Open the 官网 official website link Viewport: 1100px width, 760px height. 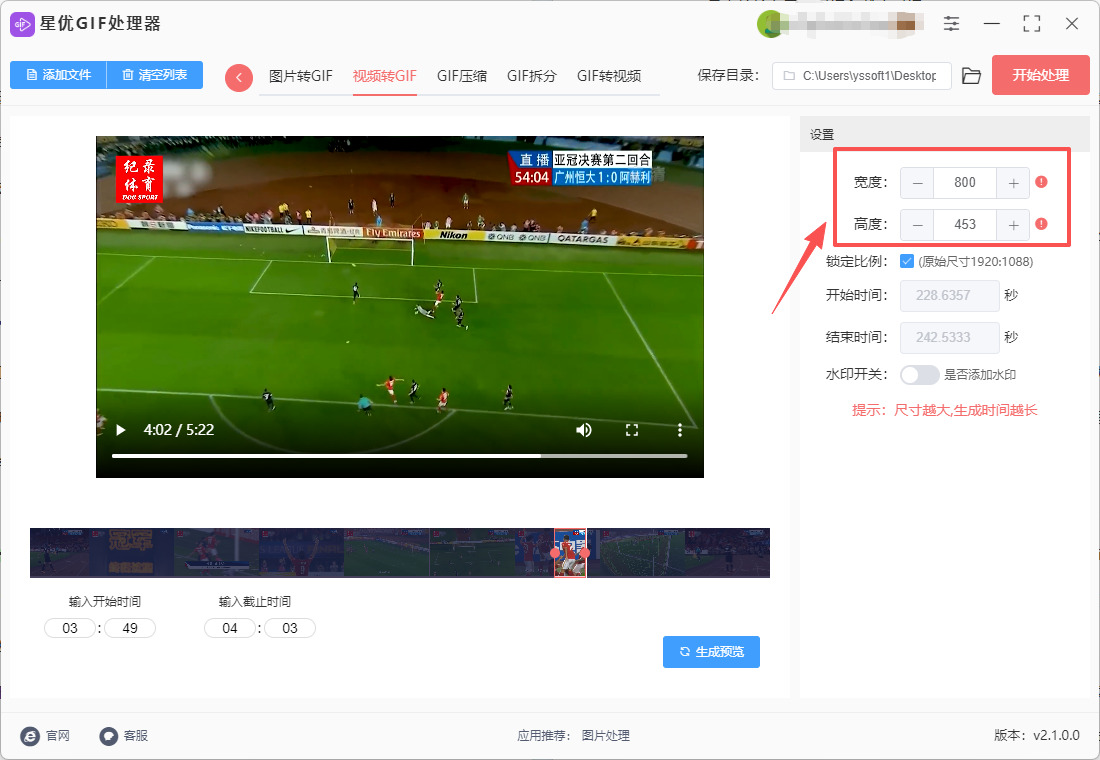click(46, 735)
